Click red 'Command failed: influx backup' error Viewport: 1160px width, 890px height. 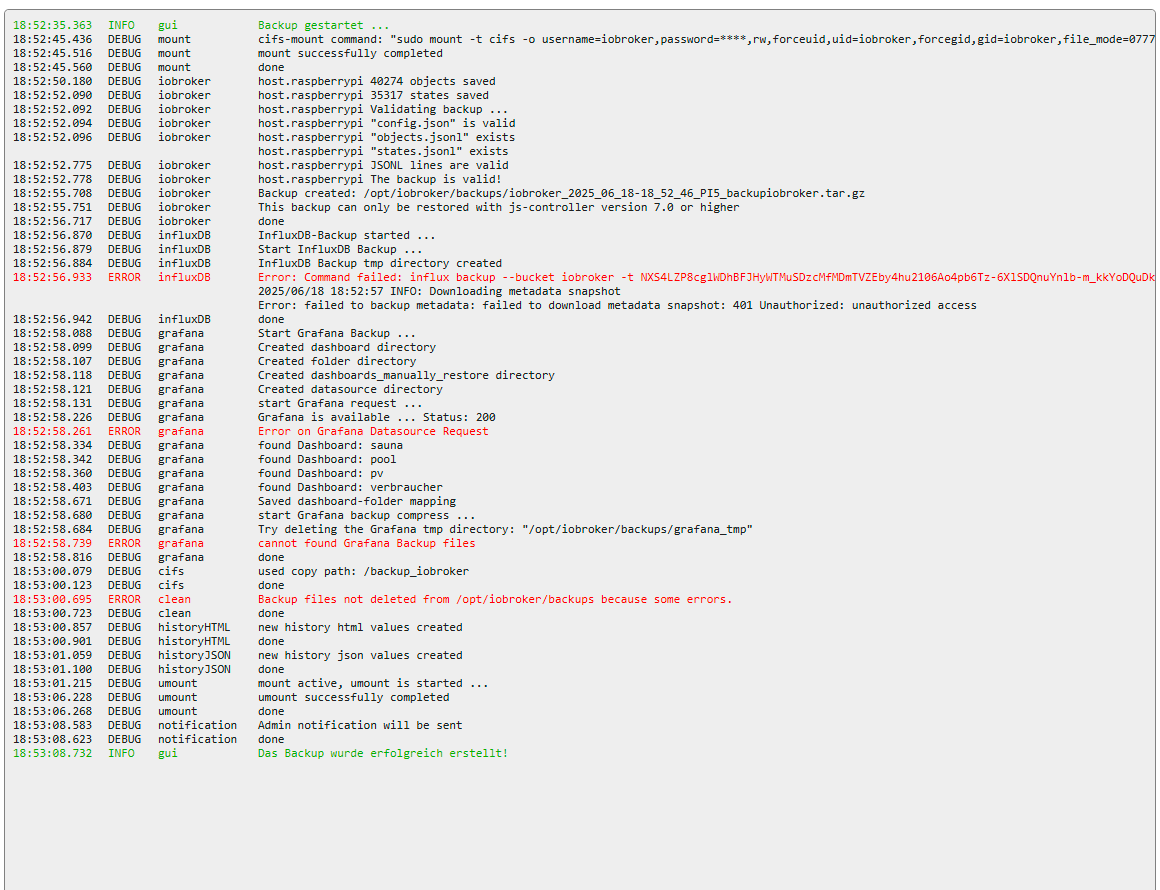[x=707, y=278]
